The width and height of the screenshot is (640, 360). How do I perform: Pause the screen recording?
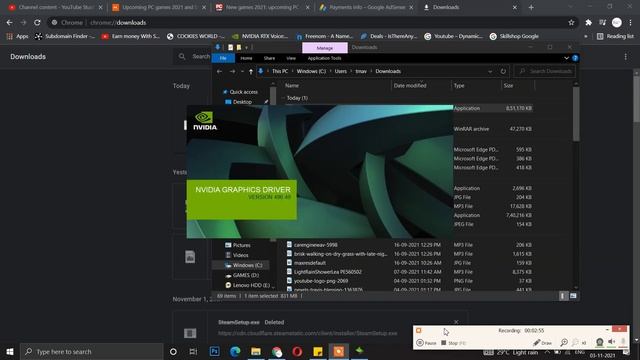pyautogui.click(x=426, y=343)
